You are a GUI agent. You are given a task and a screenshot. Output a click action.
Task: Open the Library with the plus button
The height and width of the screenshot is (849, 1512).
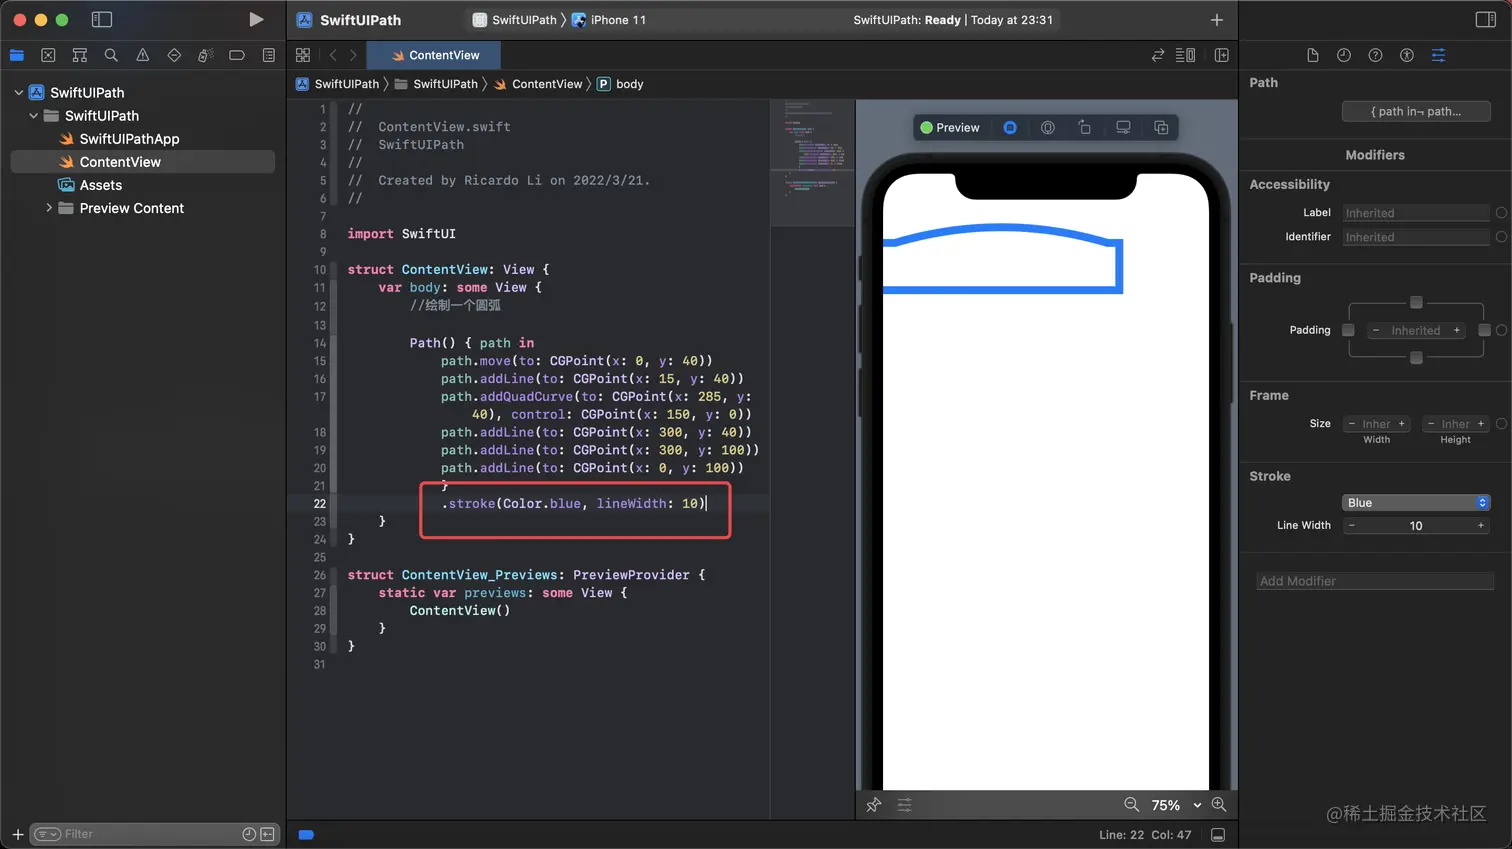[1216, 19]
